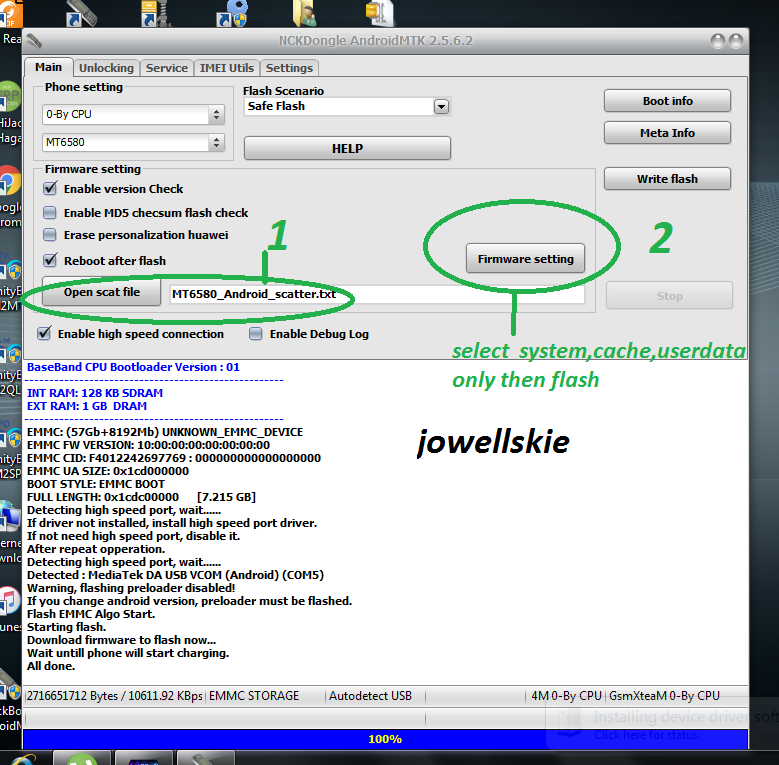The image size is (779, 765).
Task: Click the blue 100% progress bar
Action: click(385, 739)
